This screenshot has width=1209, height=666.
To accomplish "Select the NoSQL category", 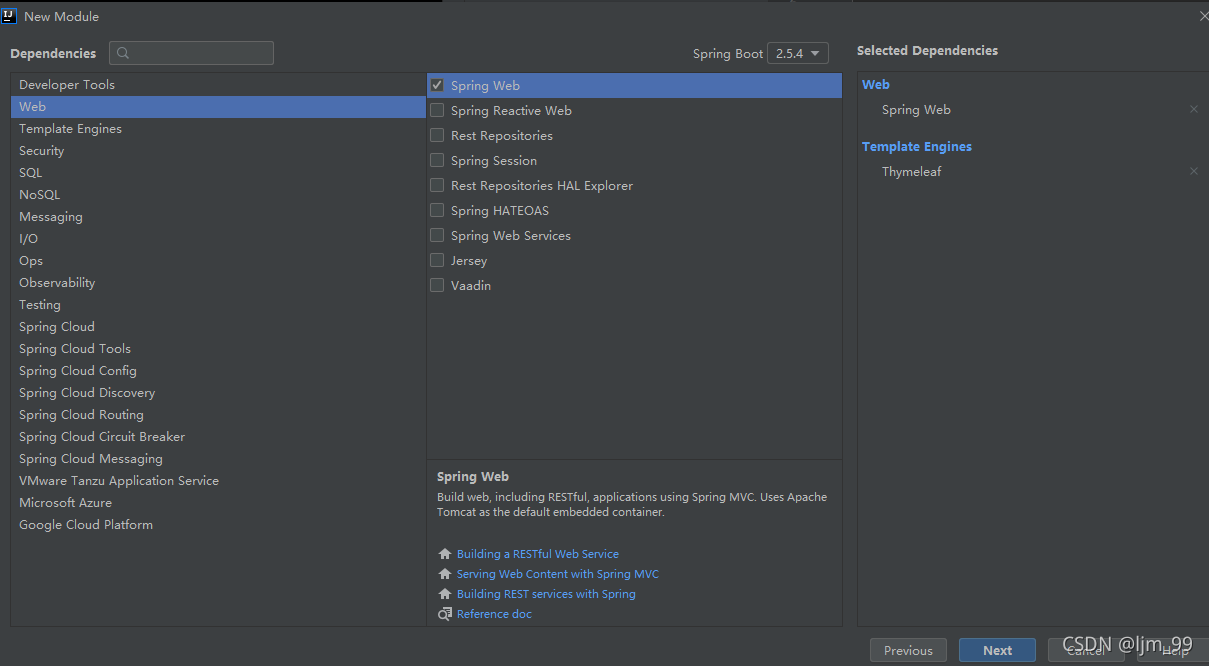I will [218, 195].
